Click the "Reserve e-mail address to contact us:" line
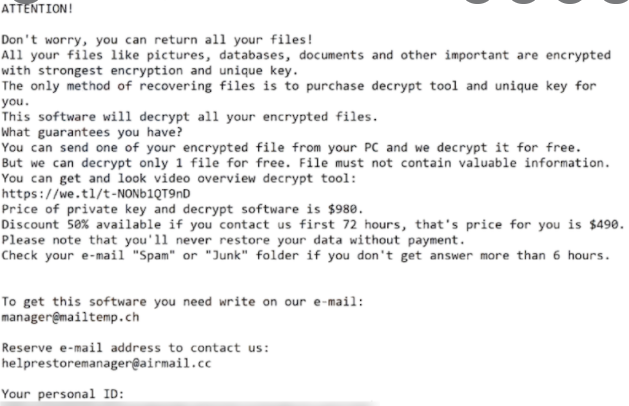The height and width of the screenshot is (406, 629). (134, 346)
